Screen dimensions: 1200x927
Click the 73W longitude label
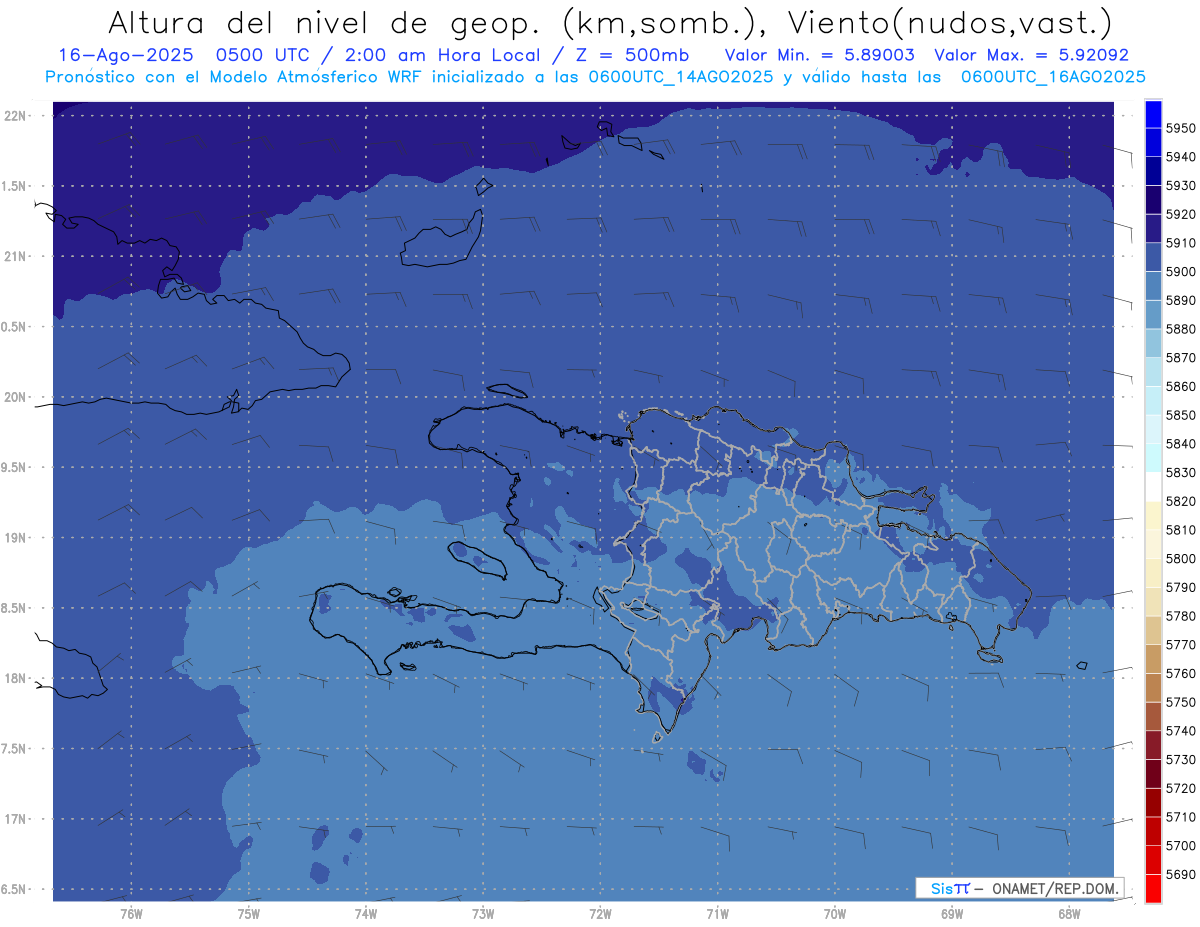click(483, 914)
